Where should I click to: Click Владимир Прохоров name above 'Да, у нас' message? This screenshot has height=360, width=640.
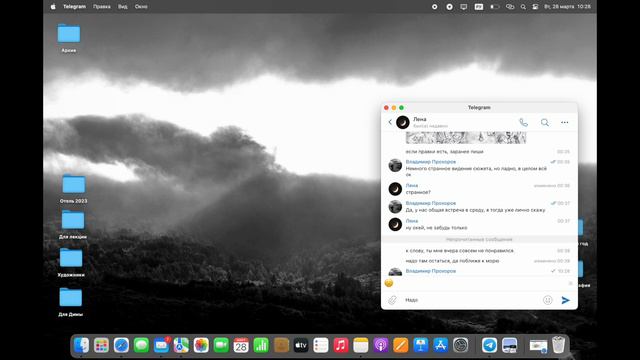(x=431, y=203)
